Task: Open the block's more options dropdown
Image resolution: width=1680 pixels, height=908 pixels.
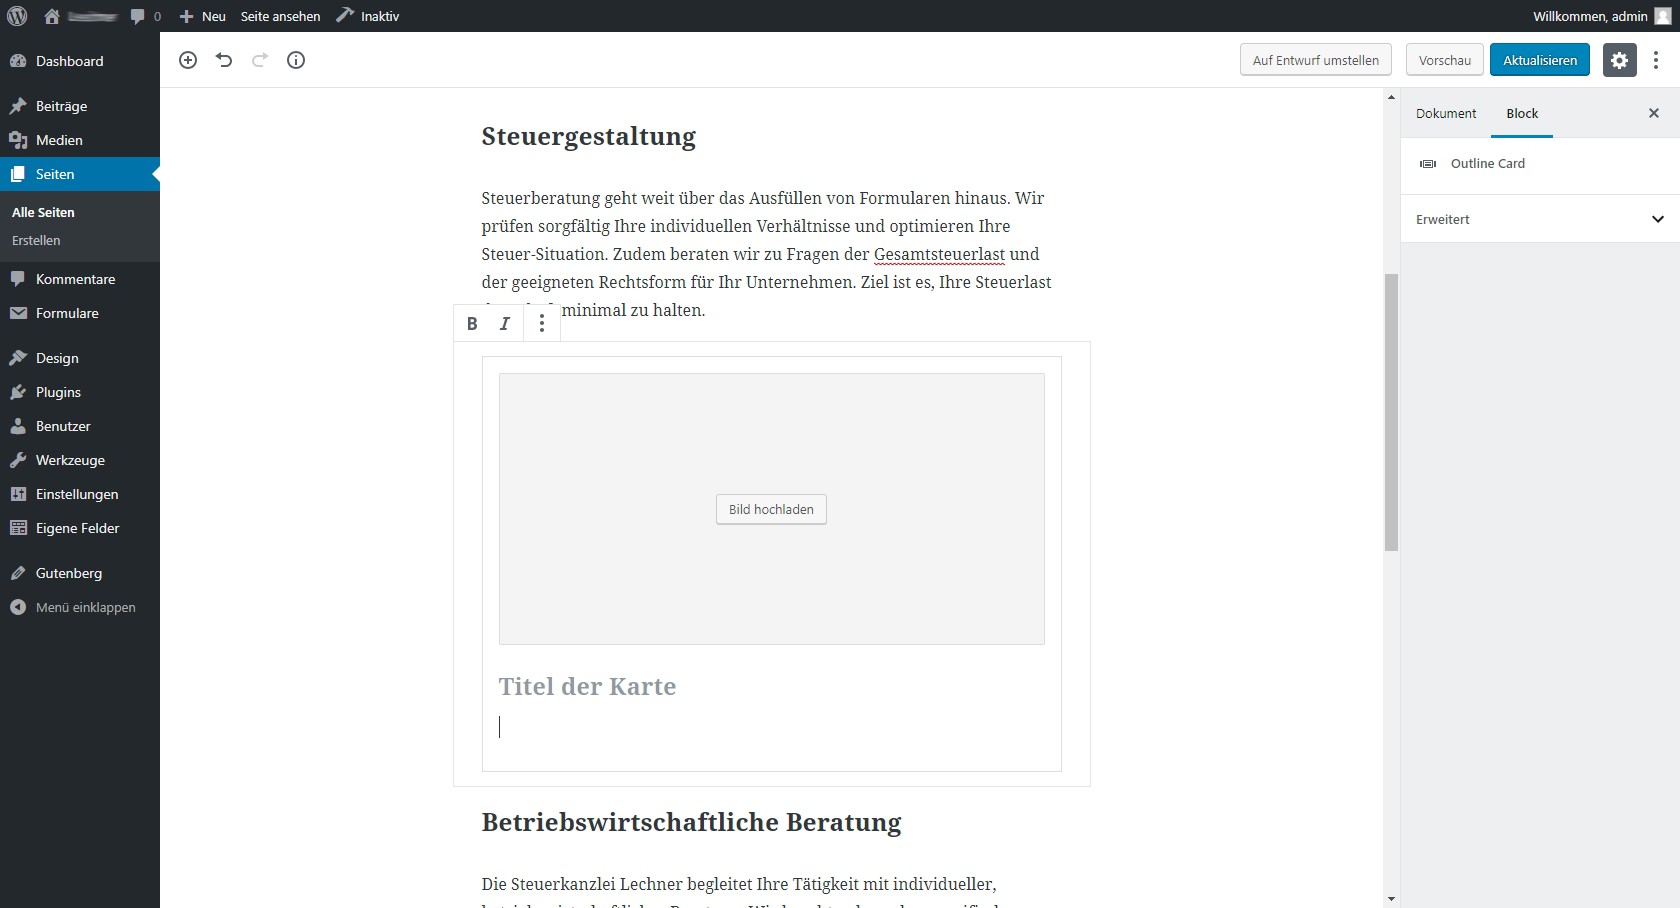Action: click(x=541, y=323)
